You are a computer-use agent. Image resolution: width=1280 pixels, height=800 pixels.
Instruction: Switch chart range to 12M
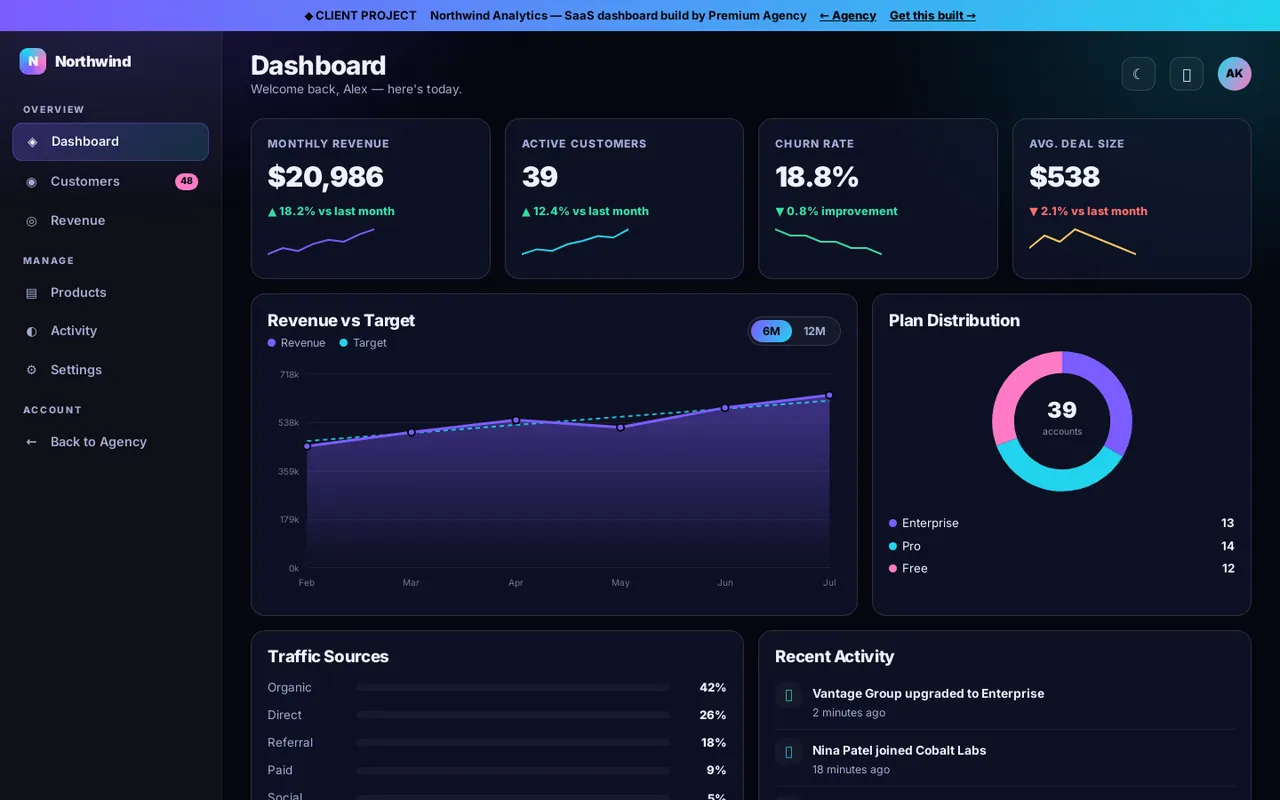point(815,331)
